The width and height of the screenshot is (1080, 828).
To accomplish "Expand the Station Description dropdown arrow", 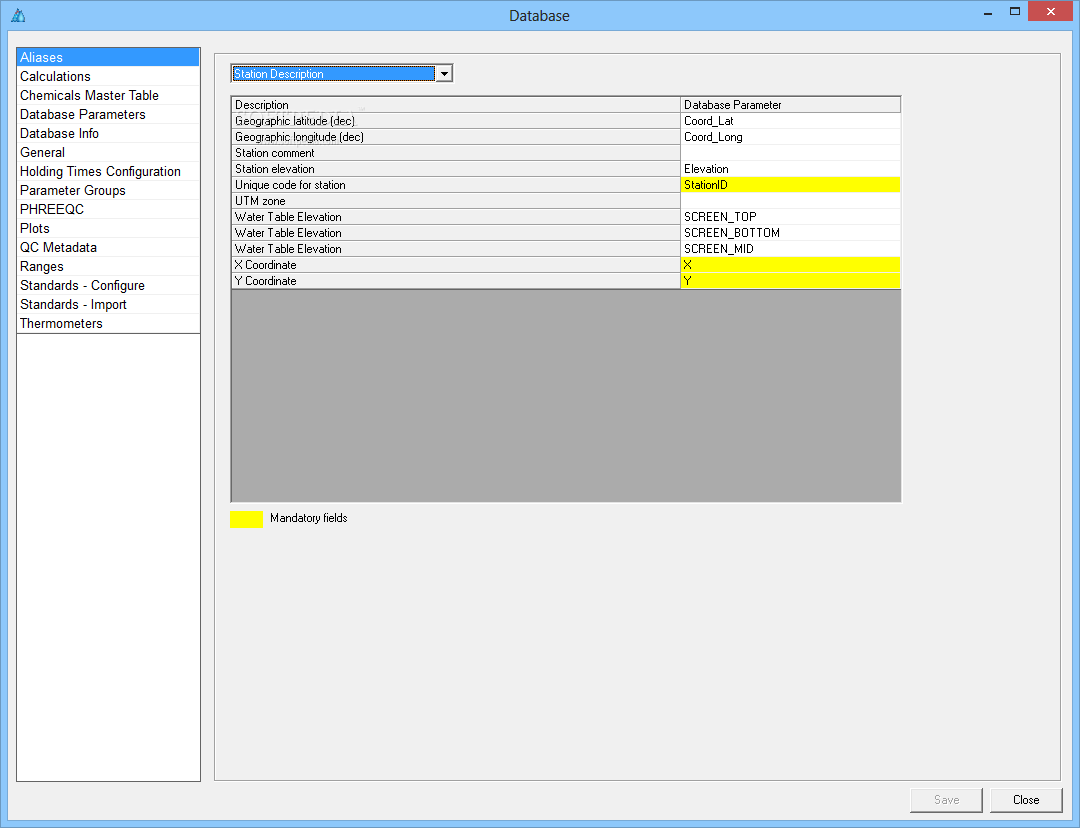I will click(x=444, y=74).
